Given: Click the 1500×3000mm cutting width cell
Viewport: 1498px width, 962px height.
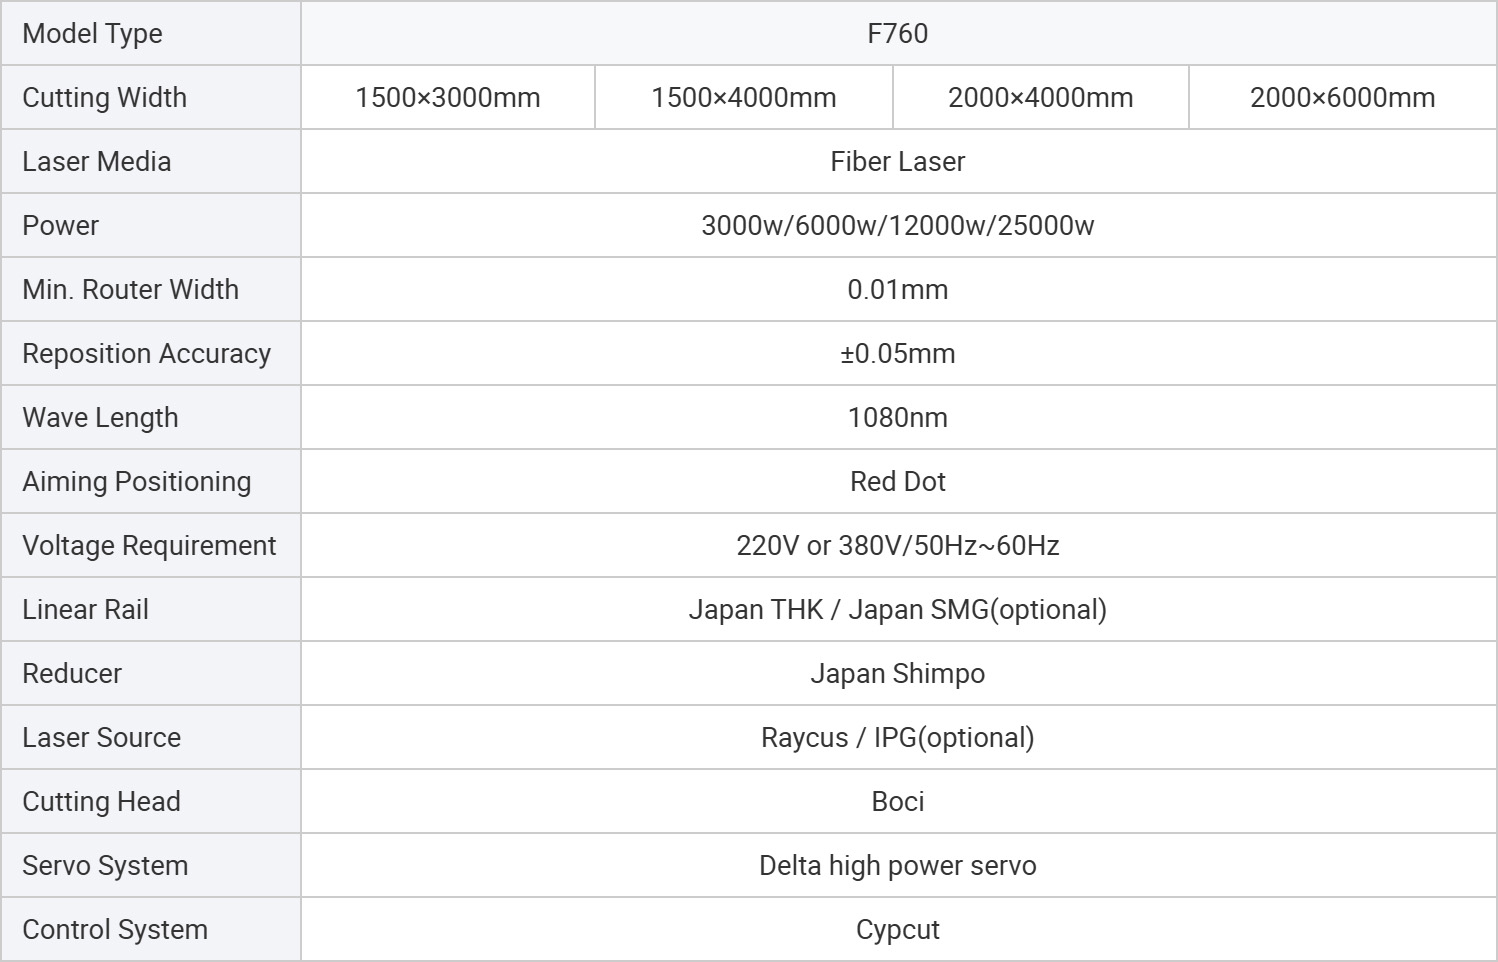Looking at the screenshot, I should (x=447, y=98).
